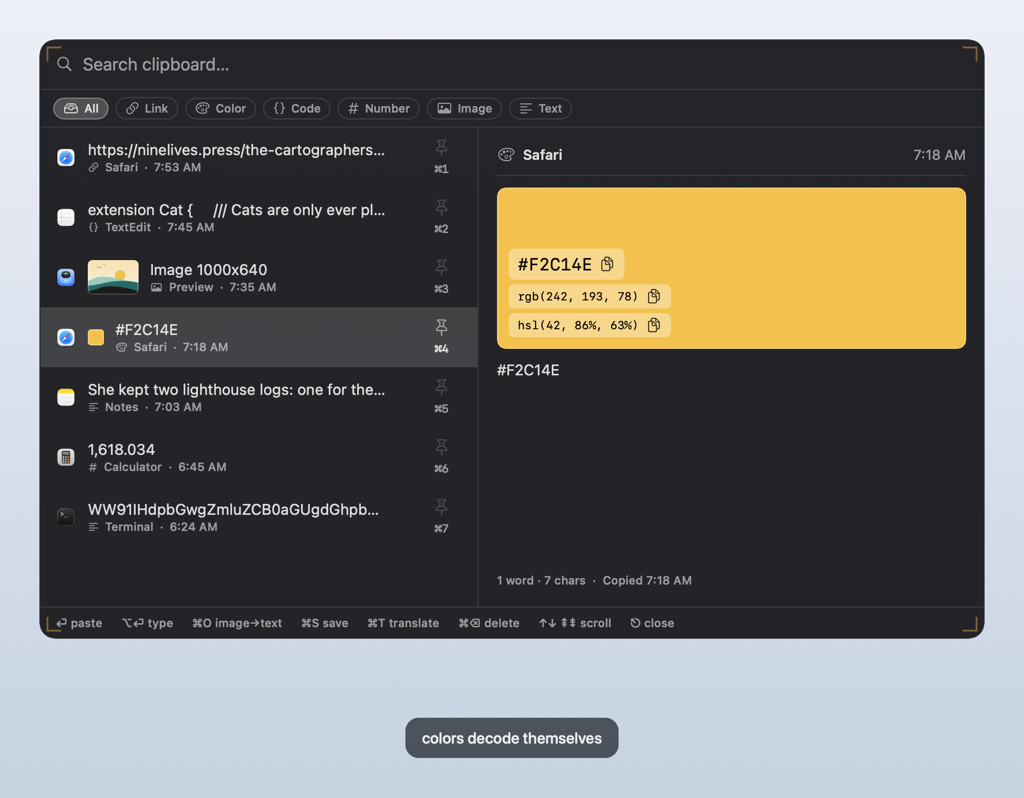The width and height of the screenshot is (1024, 798).
Task: Click Calculator app icon on 1,618.034 row
Action: tap(66, 457)
